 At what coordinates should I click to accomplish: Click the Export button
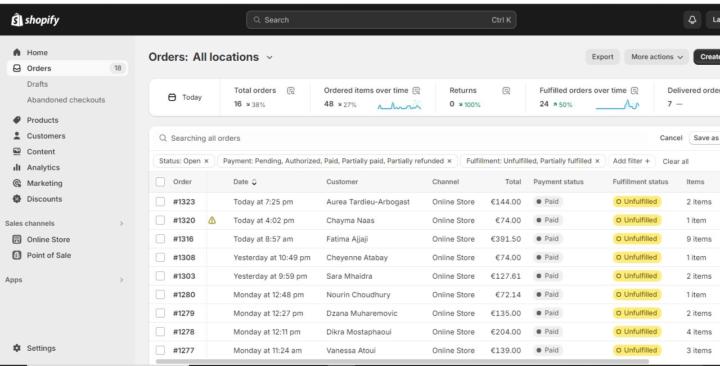coord(602,57)
